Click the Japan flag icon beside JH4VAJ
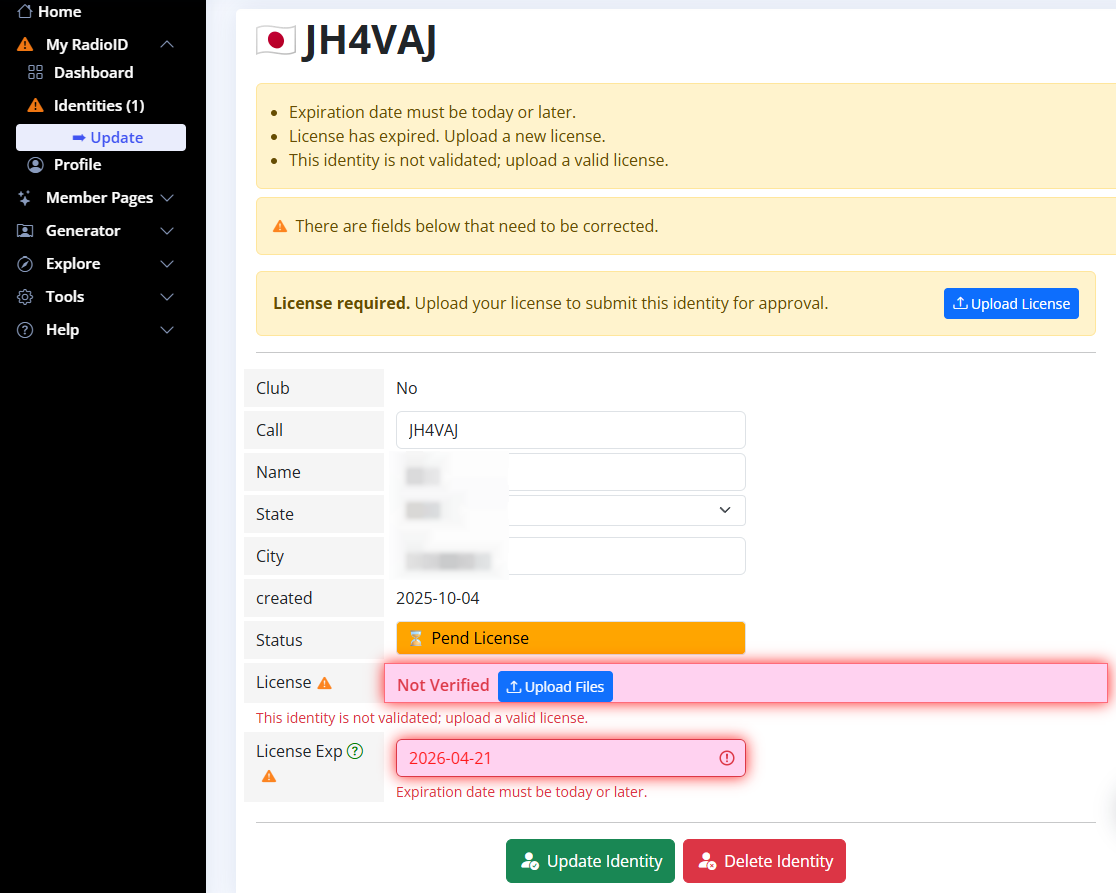Viewport: 1116px width, 893px height. point(276,41)
